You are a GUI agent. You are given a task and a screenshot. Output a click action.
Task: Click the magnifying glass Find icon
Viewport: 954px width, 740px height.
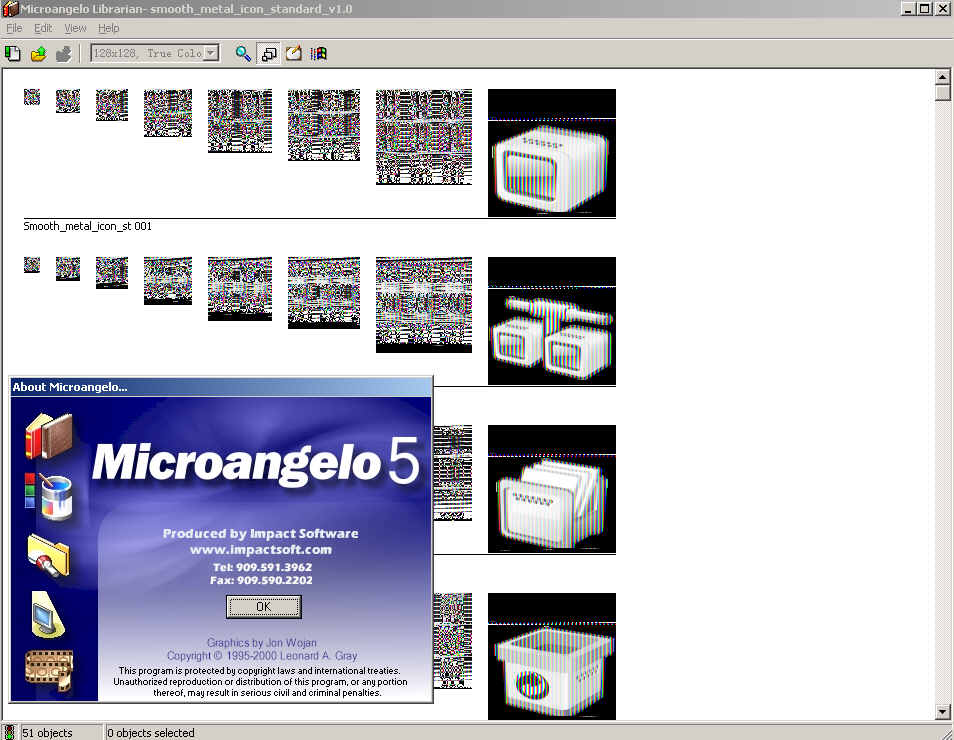pyautogui.click(x=243, y=54)
